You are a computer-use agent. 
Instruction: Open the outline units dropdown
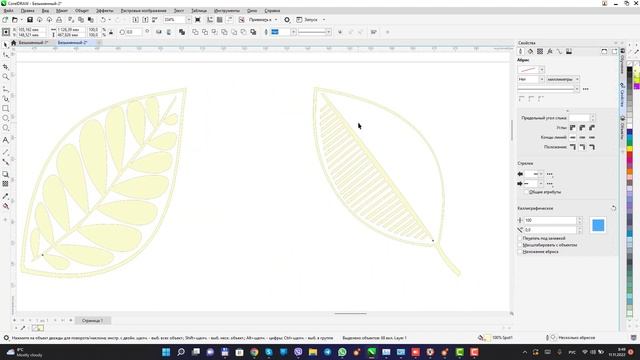point(577,79)
